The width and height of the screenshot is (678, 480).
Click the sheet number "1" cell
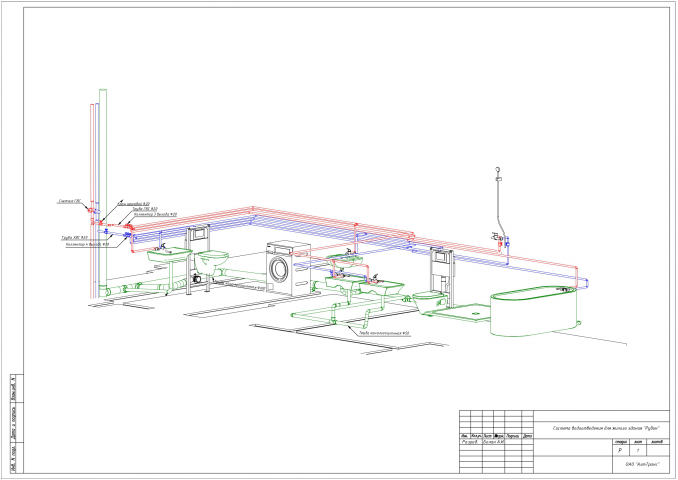638,450
